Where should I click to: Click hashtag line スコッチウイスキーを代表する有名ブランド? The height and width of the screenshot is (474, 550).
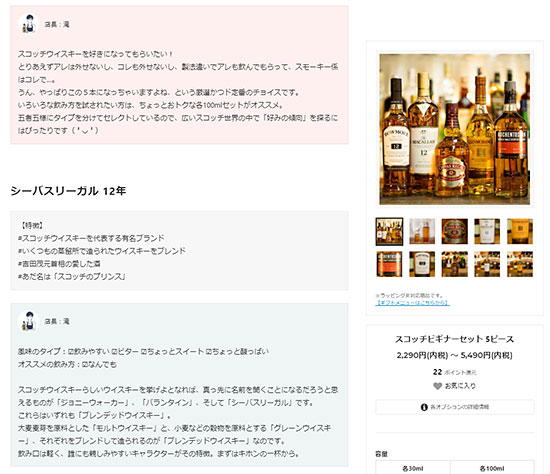click(x=91, y=238)
